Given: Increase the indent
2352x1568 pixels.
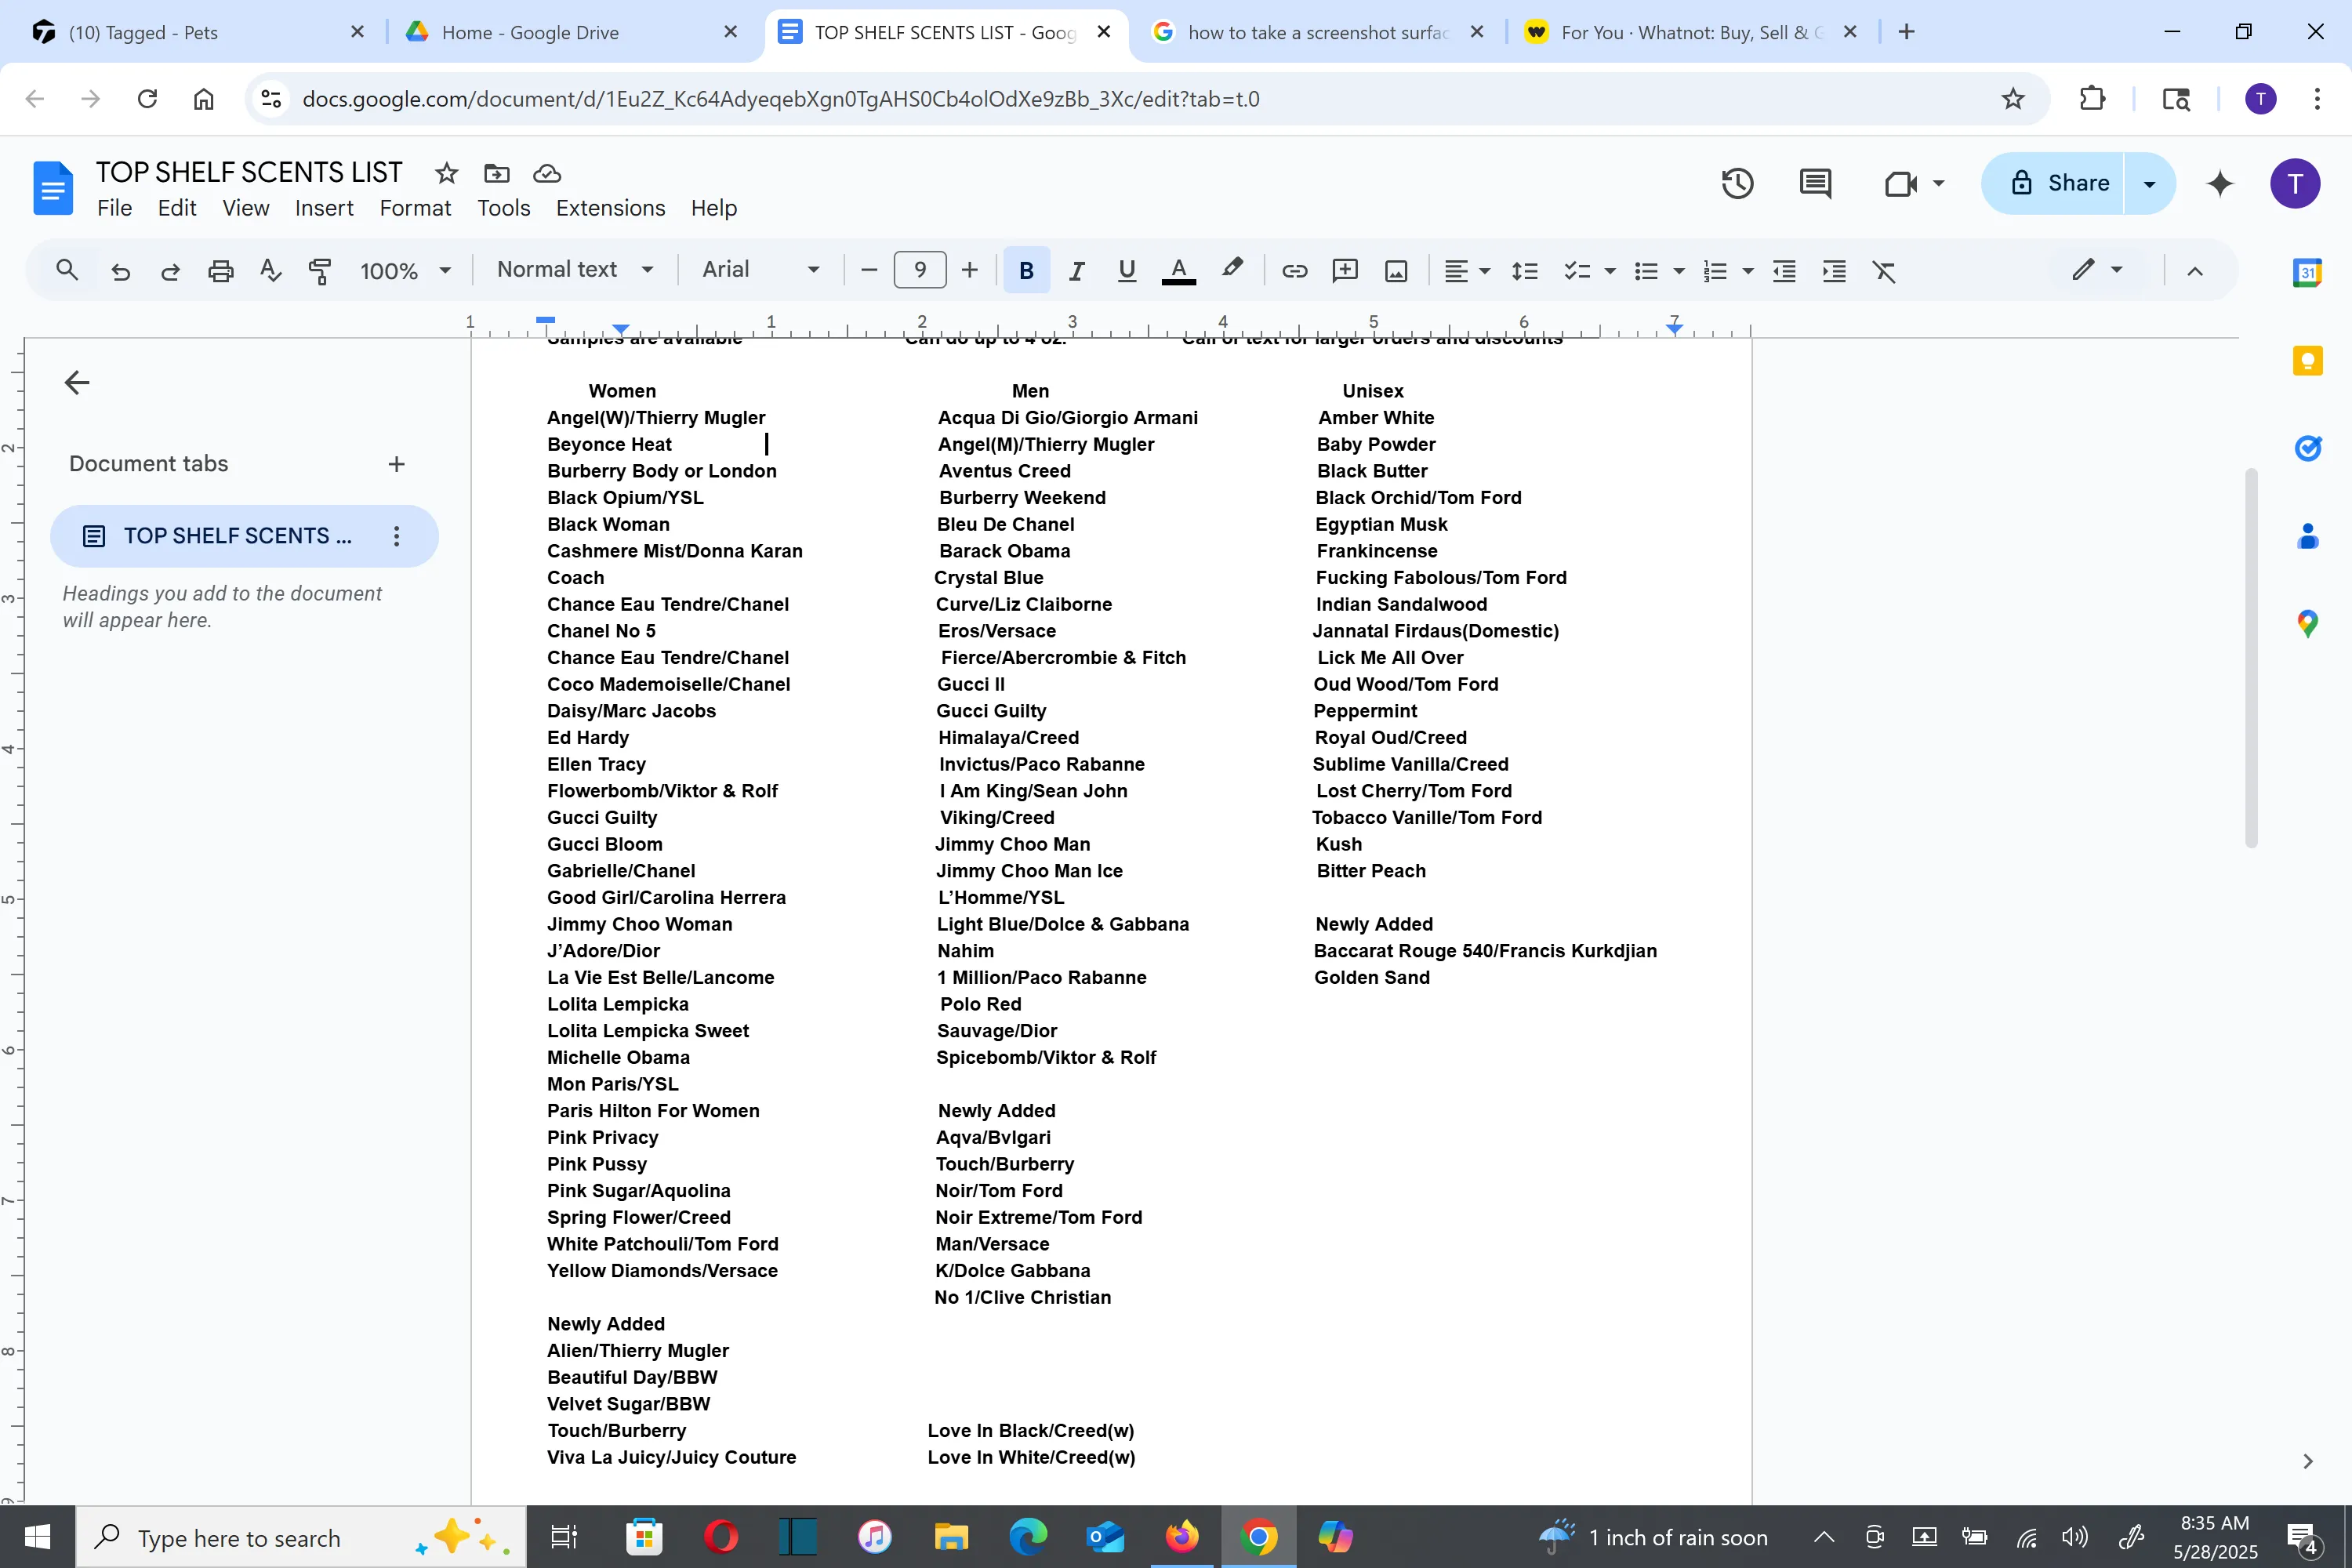Looking at the screenshot, I should click(x=1834, y=271).
